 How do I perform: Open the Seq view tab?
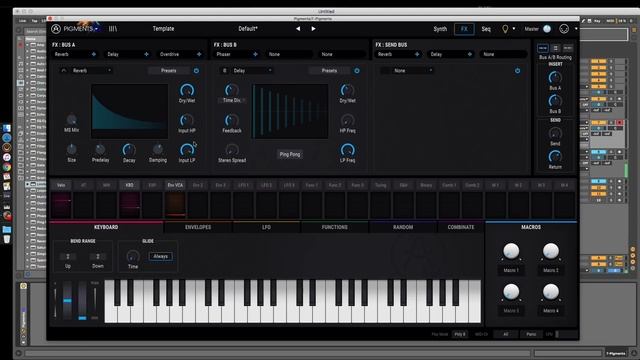486,29
